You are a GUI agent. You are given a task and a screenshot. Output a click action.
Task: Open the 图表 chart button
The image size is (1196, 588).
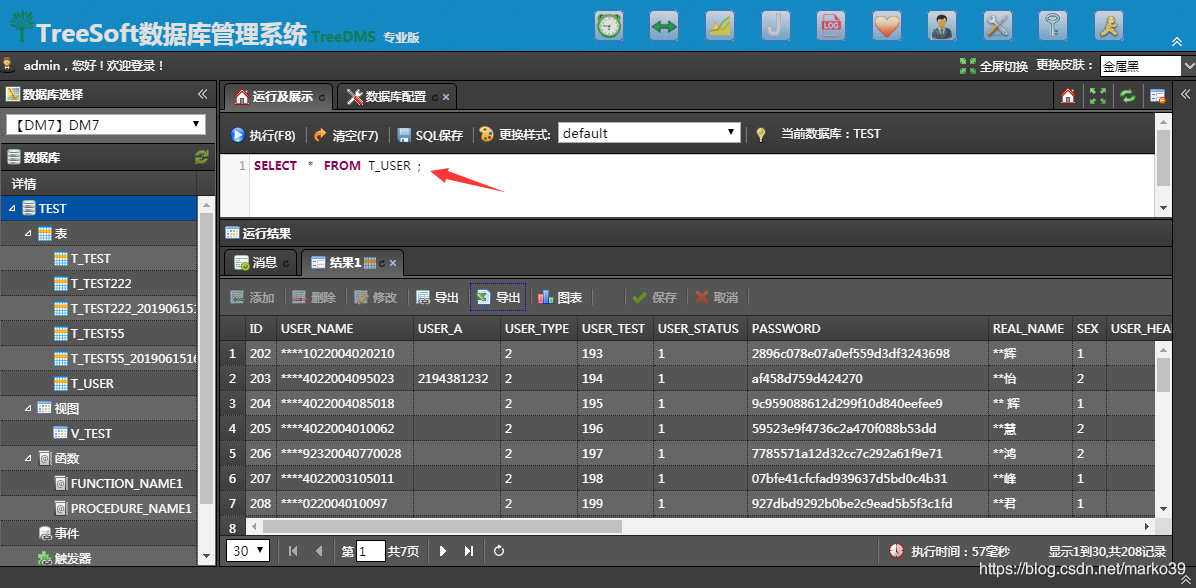click(x=561, y=297)
